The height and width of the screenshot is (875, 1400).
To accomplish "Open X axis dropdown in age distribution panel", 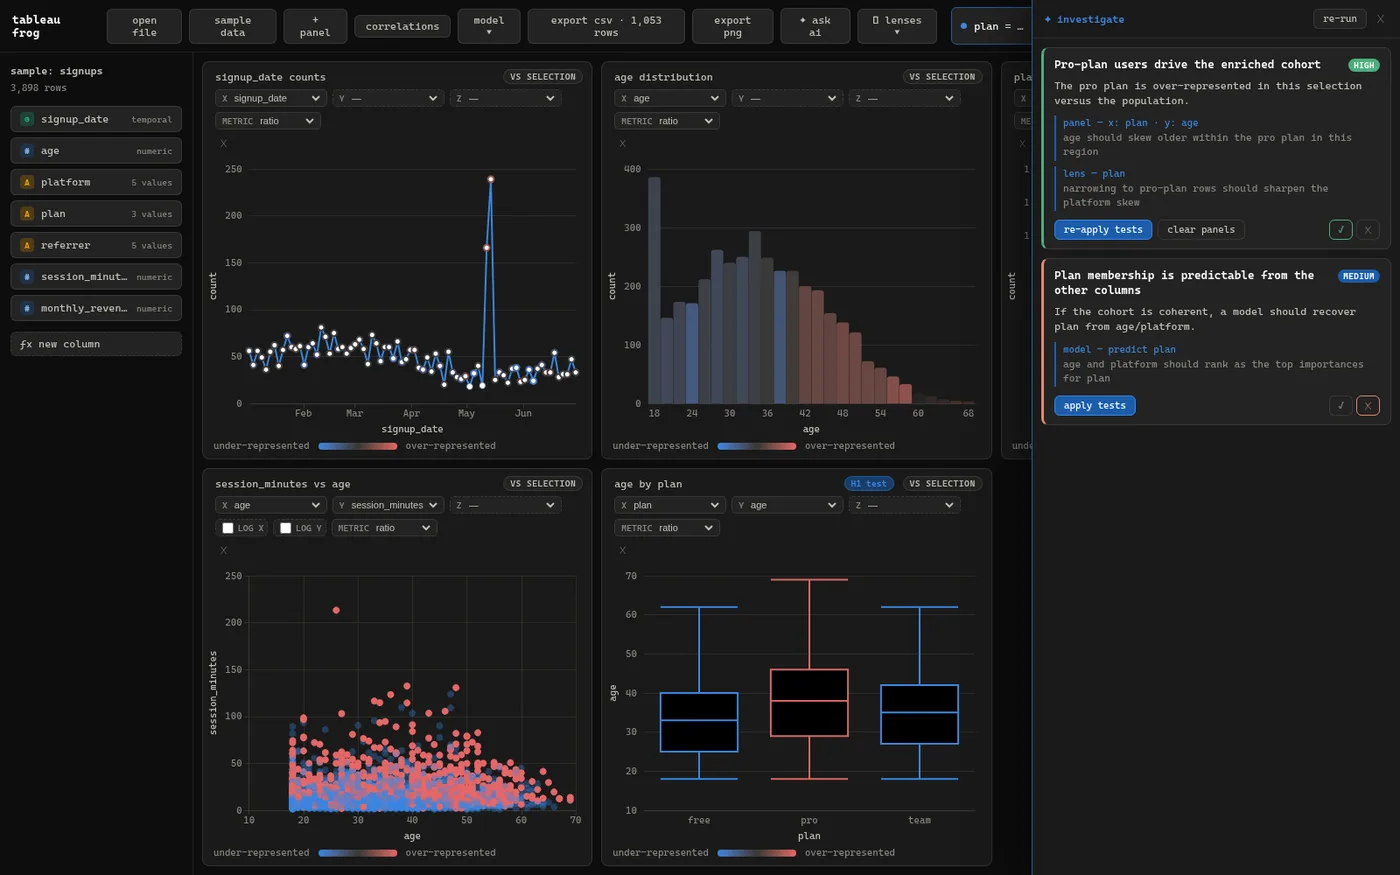I will 670,98.
